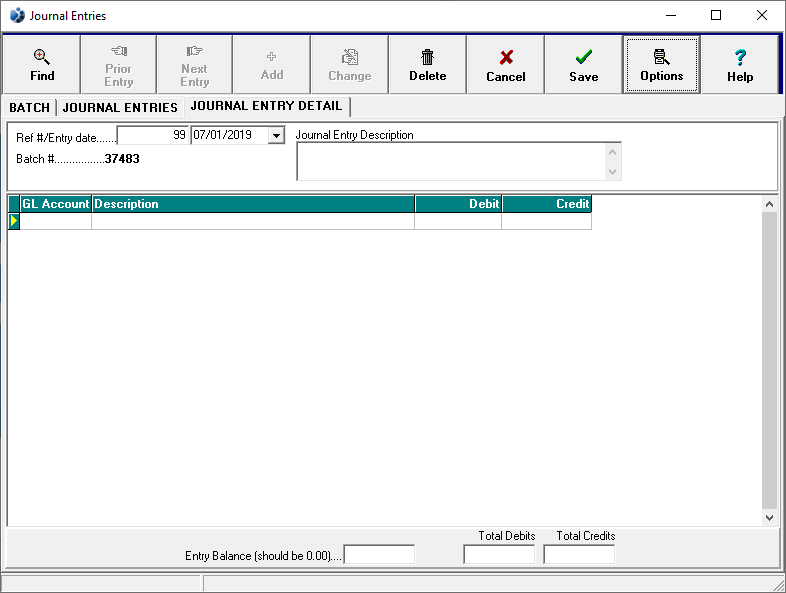Click the grid scrollbar down arrow

tap(769, 518)
